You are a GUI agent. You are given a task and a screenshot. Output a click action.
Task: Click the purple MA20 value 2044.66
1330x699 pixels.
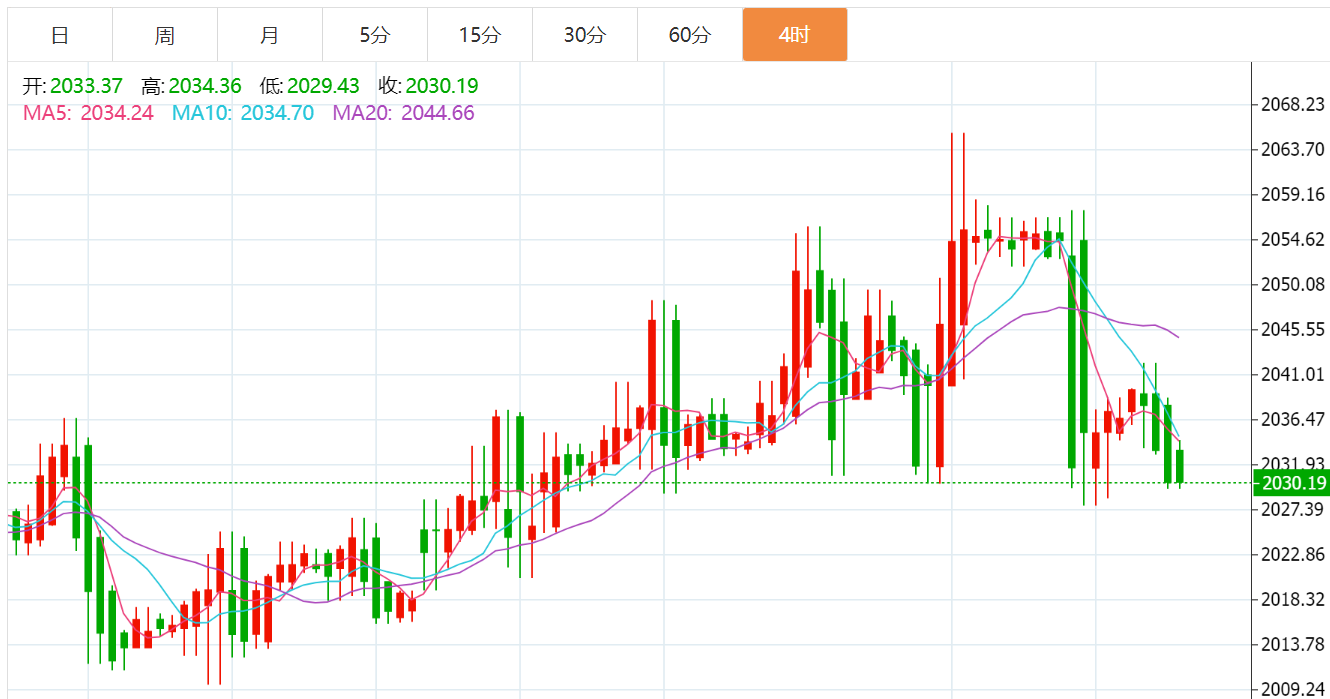(437, 113)
